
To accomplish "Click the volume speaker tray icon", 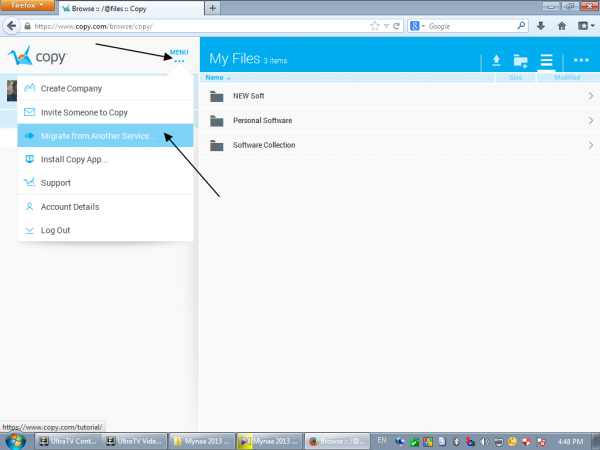I will tap(484, 442).
